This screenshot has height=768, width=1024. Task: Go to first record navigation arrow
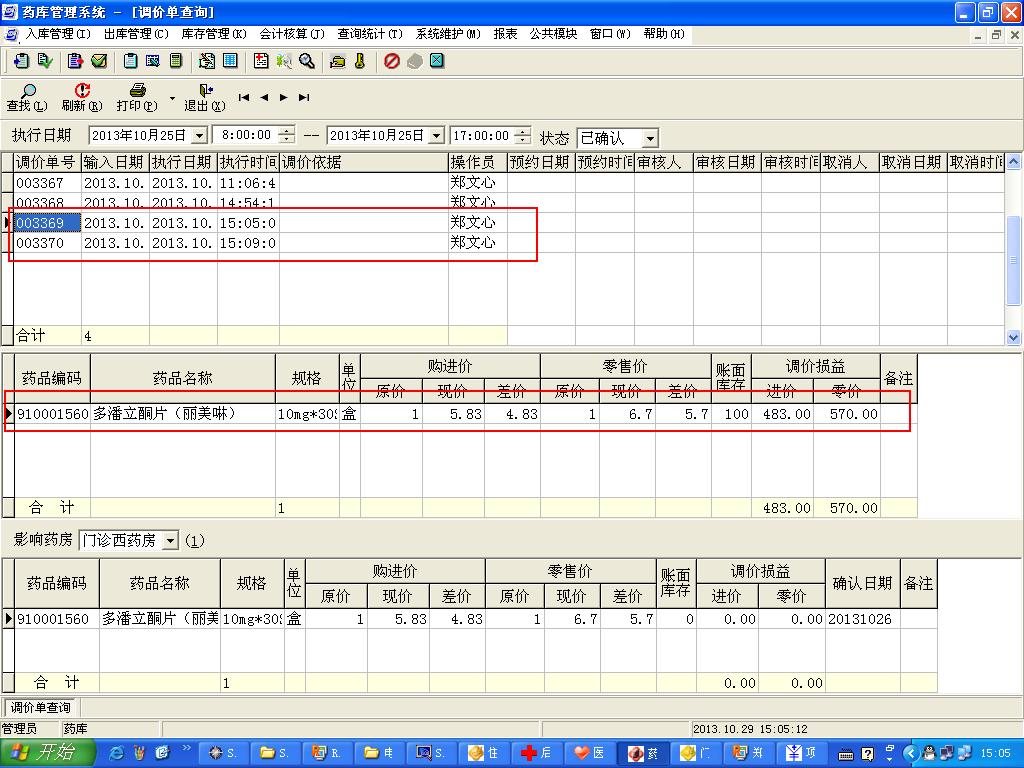coord(244,97)
